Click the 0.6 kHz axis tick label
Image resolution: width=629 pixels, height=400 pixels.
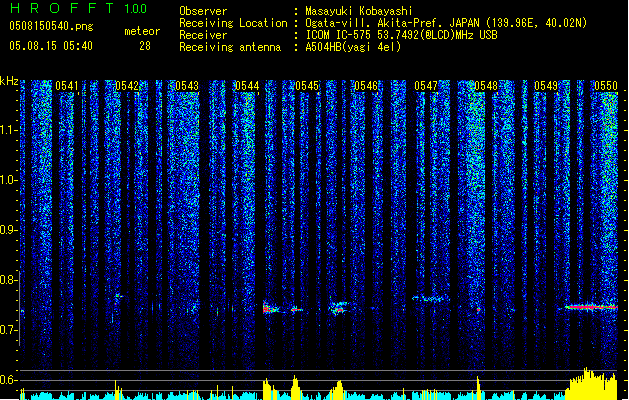click(x=8, y=380)
